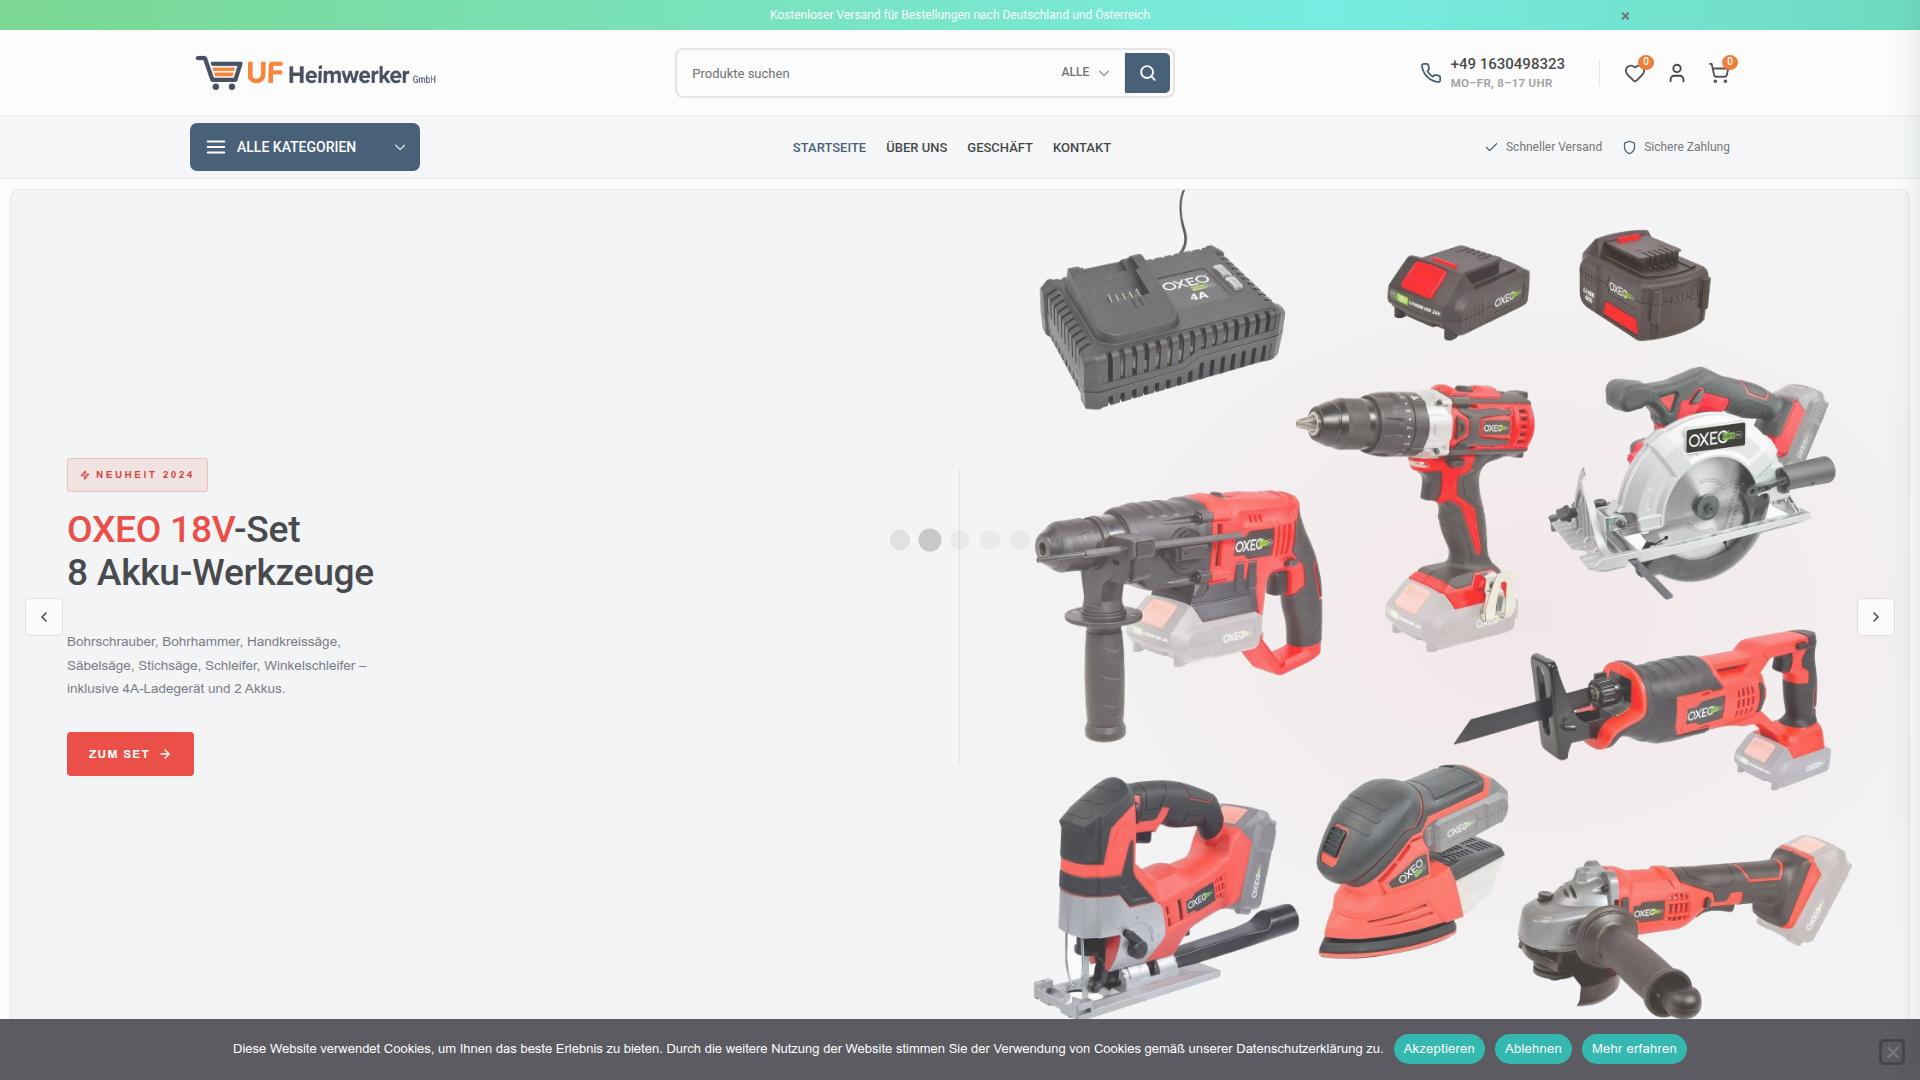1920x1080 pixels.
Task: Decline cookies with Ablehnen
Action: point(1533,1049)
